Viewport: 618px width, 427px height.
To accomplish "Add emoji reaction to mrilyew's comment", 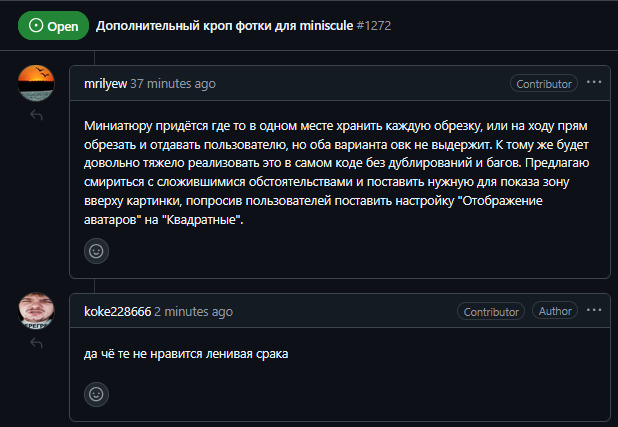I will pos(97,251).
